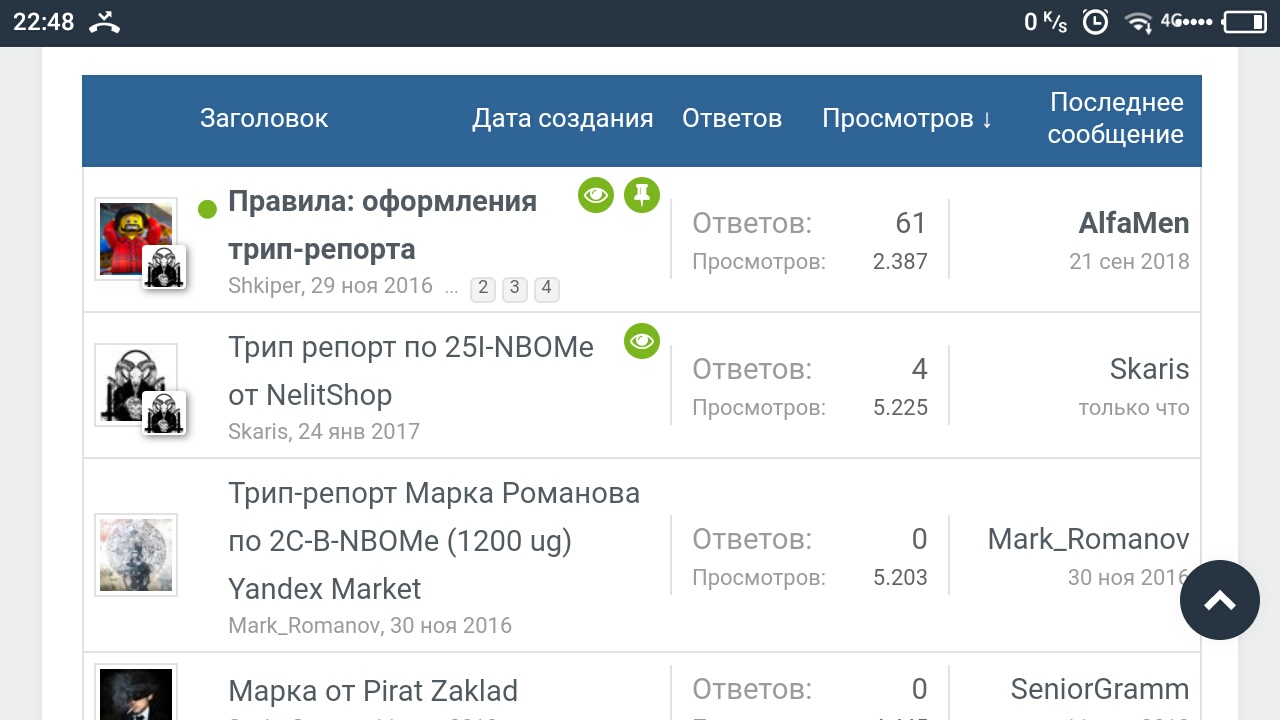Click last poster Skaris in right column

click(1150, 369)
